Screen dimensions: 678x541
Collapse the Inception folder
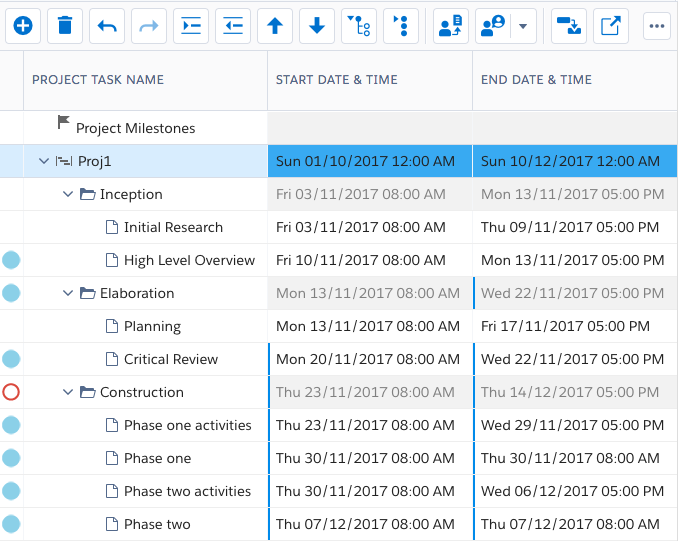pos(68,194)
